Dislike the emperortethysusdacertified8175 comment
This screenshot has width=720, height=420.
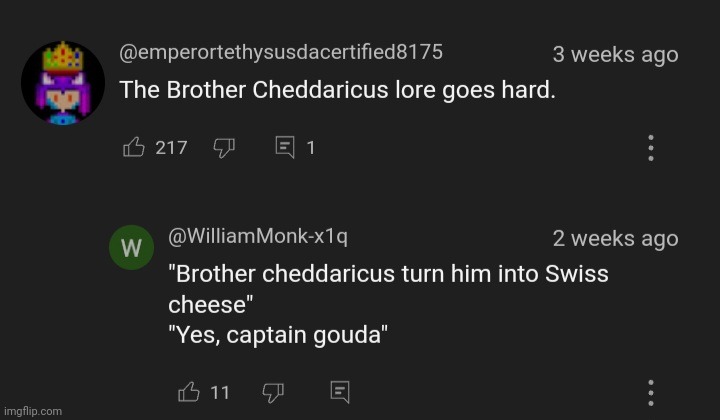click(224, 148)
